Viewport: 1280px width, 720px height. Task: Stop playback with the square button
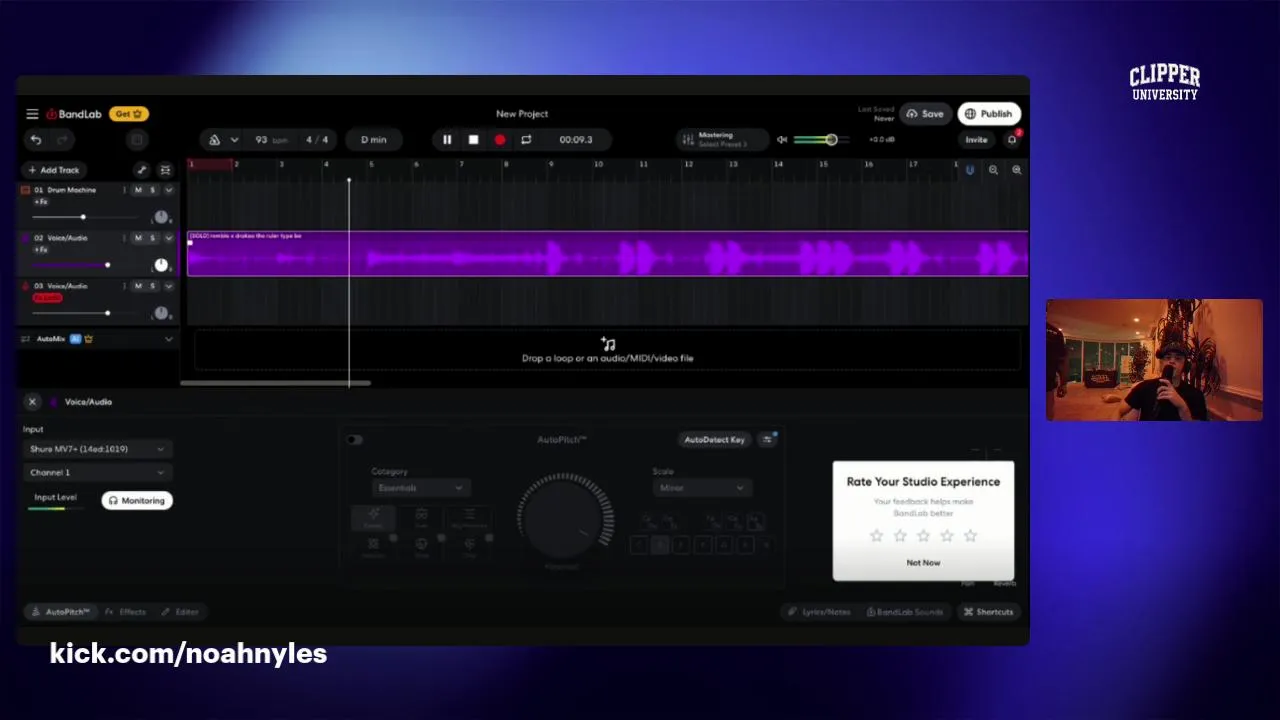(474, 140)
